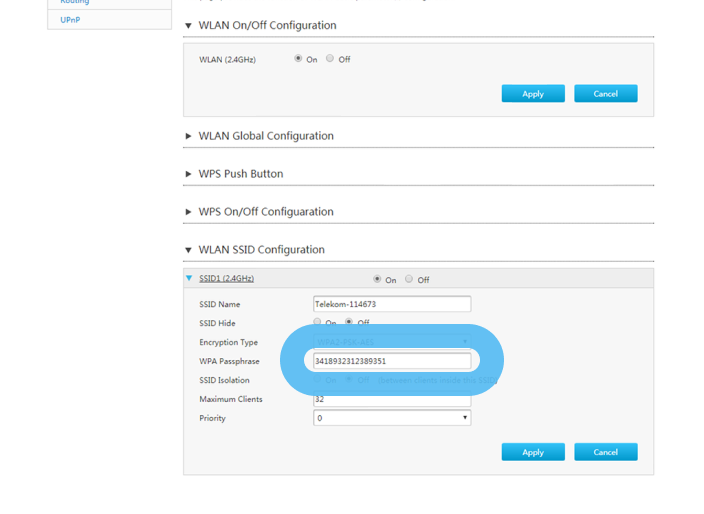Cancel the SSID configuration changes
The image size is (704, 514).
605,452
